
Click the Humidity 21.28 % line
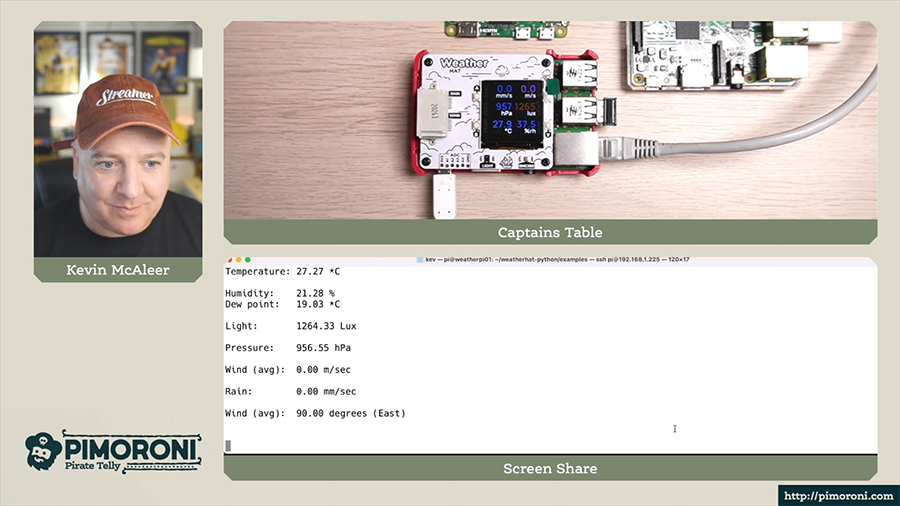(x=280, y=293)
